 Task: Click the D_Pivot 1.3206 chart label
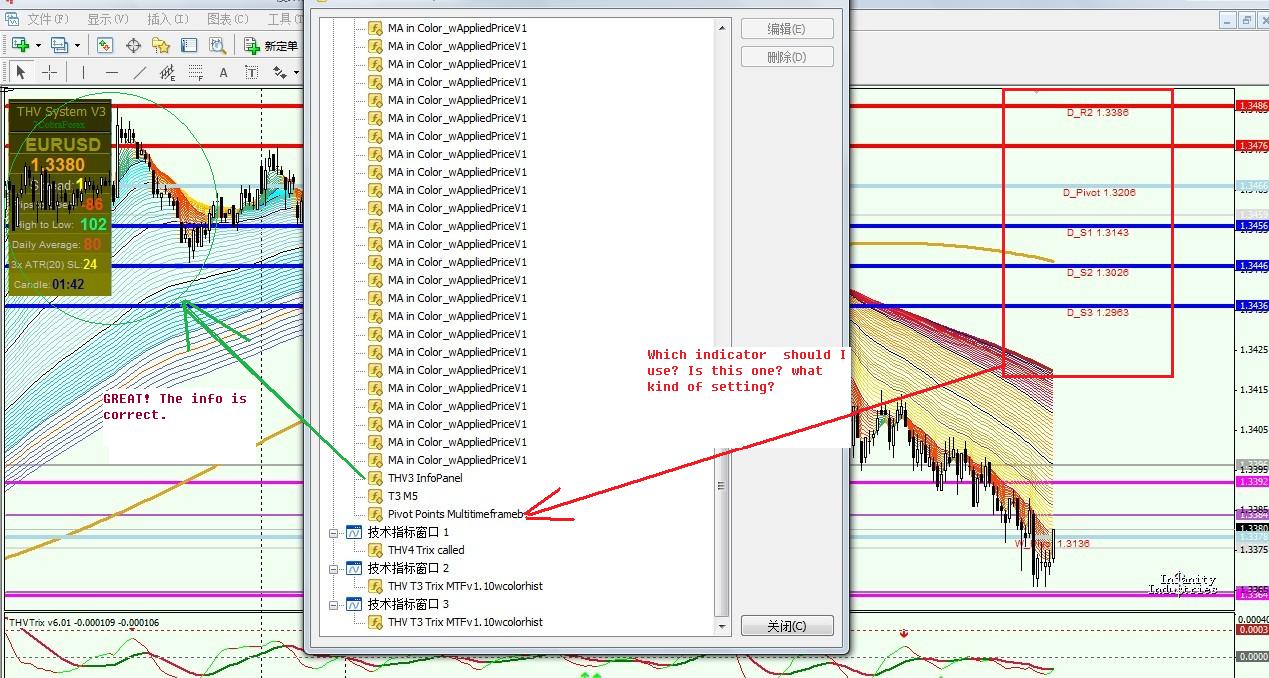(1099, 192)
